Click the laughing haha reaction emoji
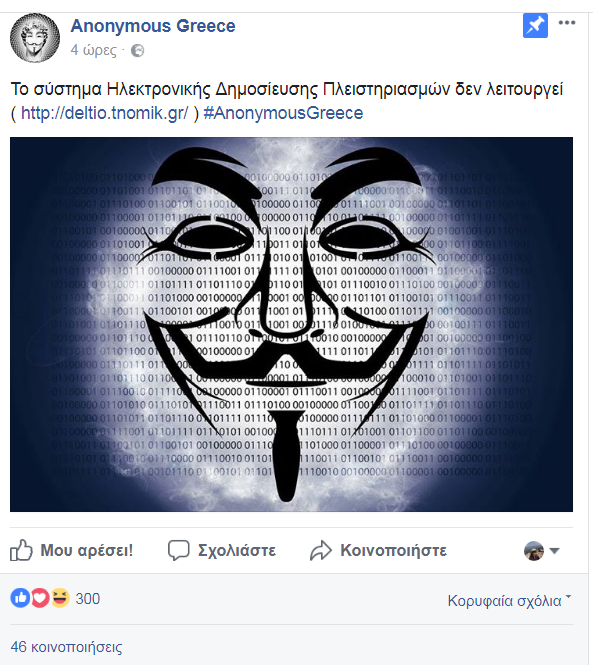Screen dimensions: 593x665 click(60, 598)
